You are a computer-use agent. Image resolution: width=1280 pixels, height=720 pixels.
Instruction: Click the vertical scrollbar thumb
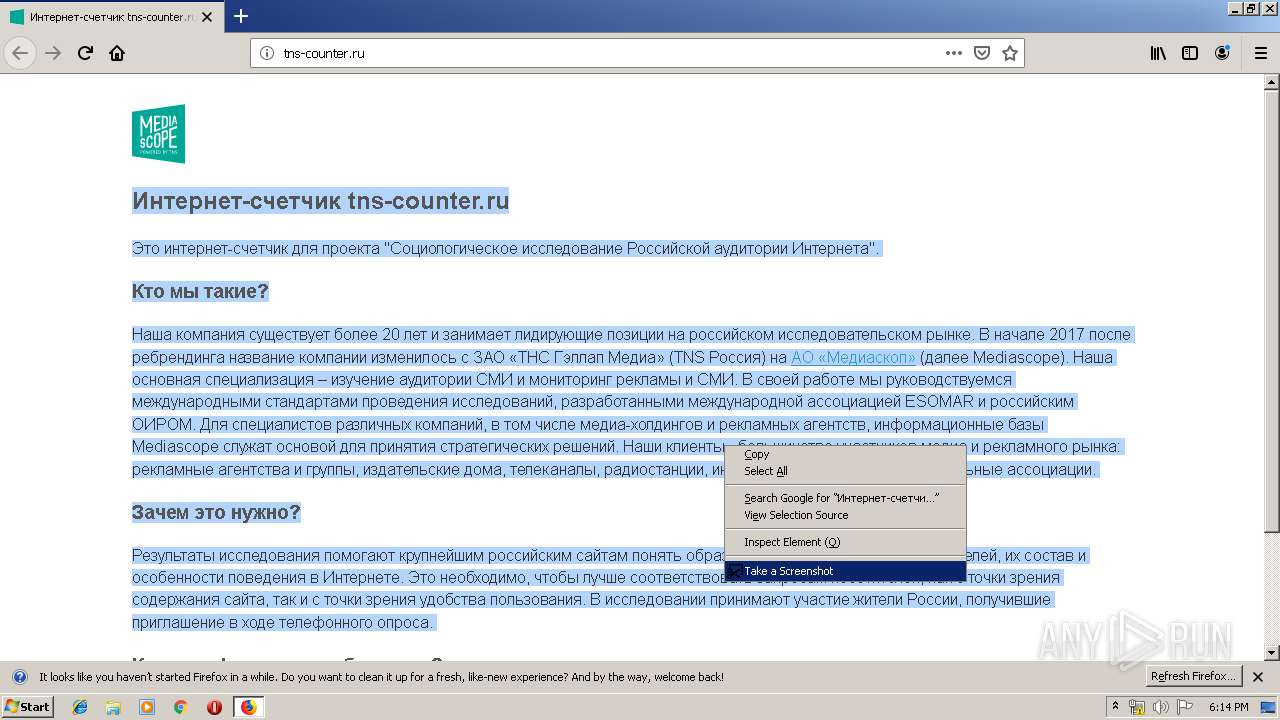1272,310
